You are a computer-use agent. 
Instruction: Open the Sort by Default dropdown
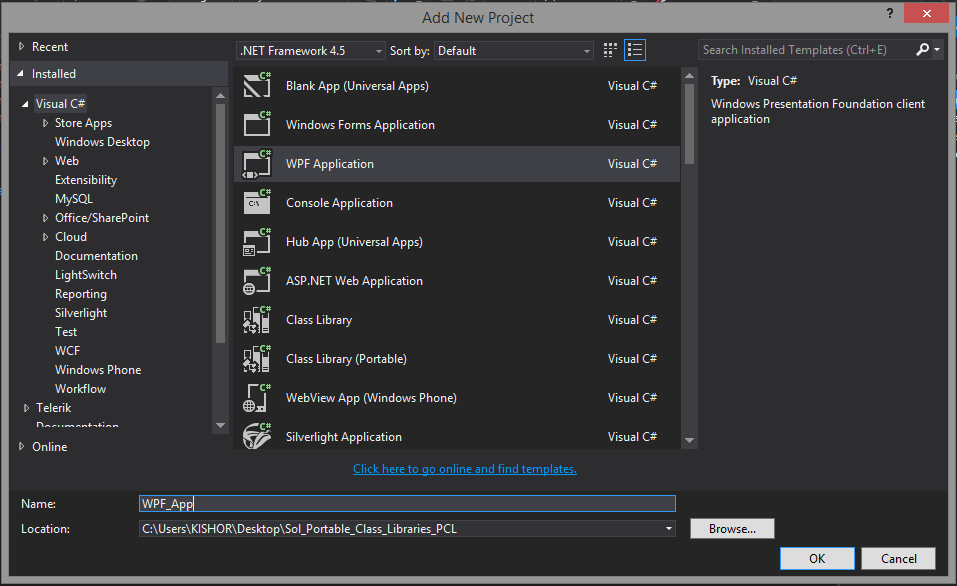click(x=513, y=51)
